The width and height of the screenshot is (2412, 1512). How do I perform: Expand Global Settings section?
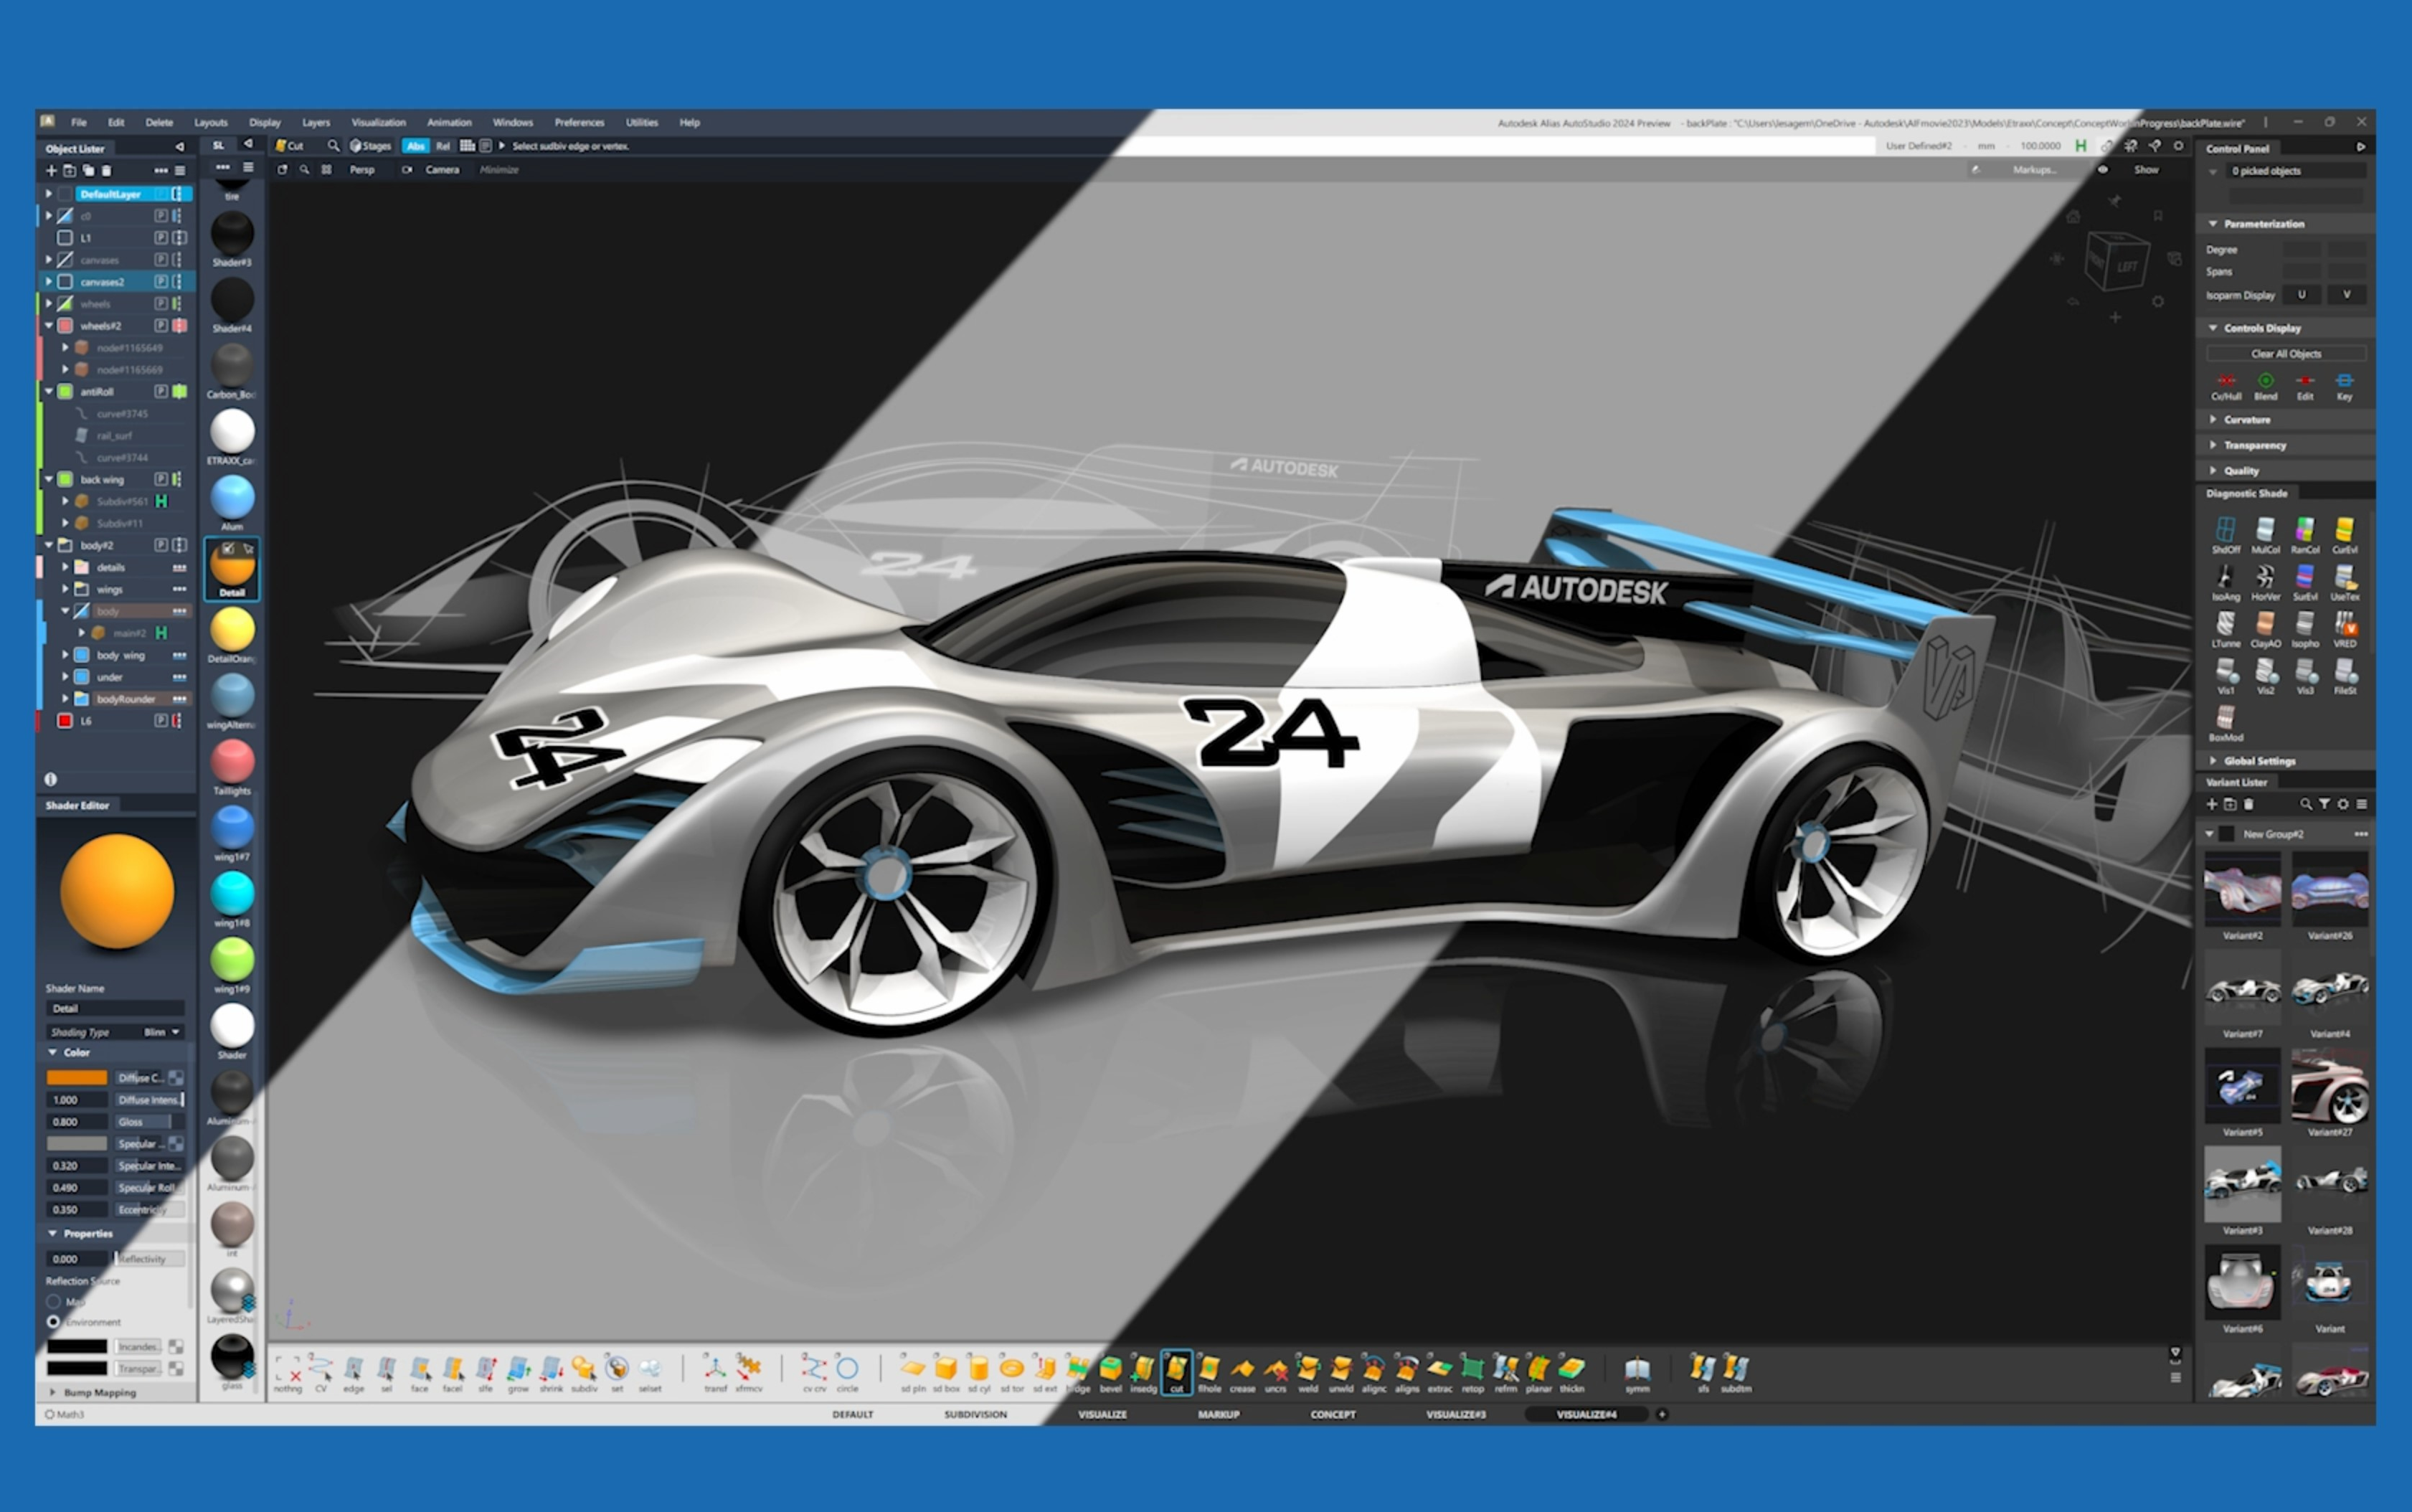pos(2213,761)
